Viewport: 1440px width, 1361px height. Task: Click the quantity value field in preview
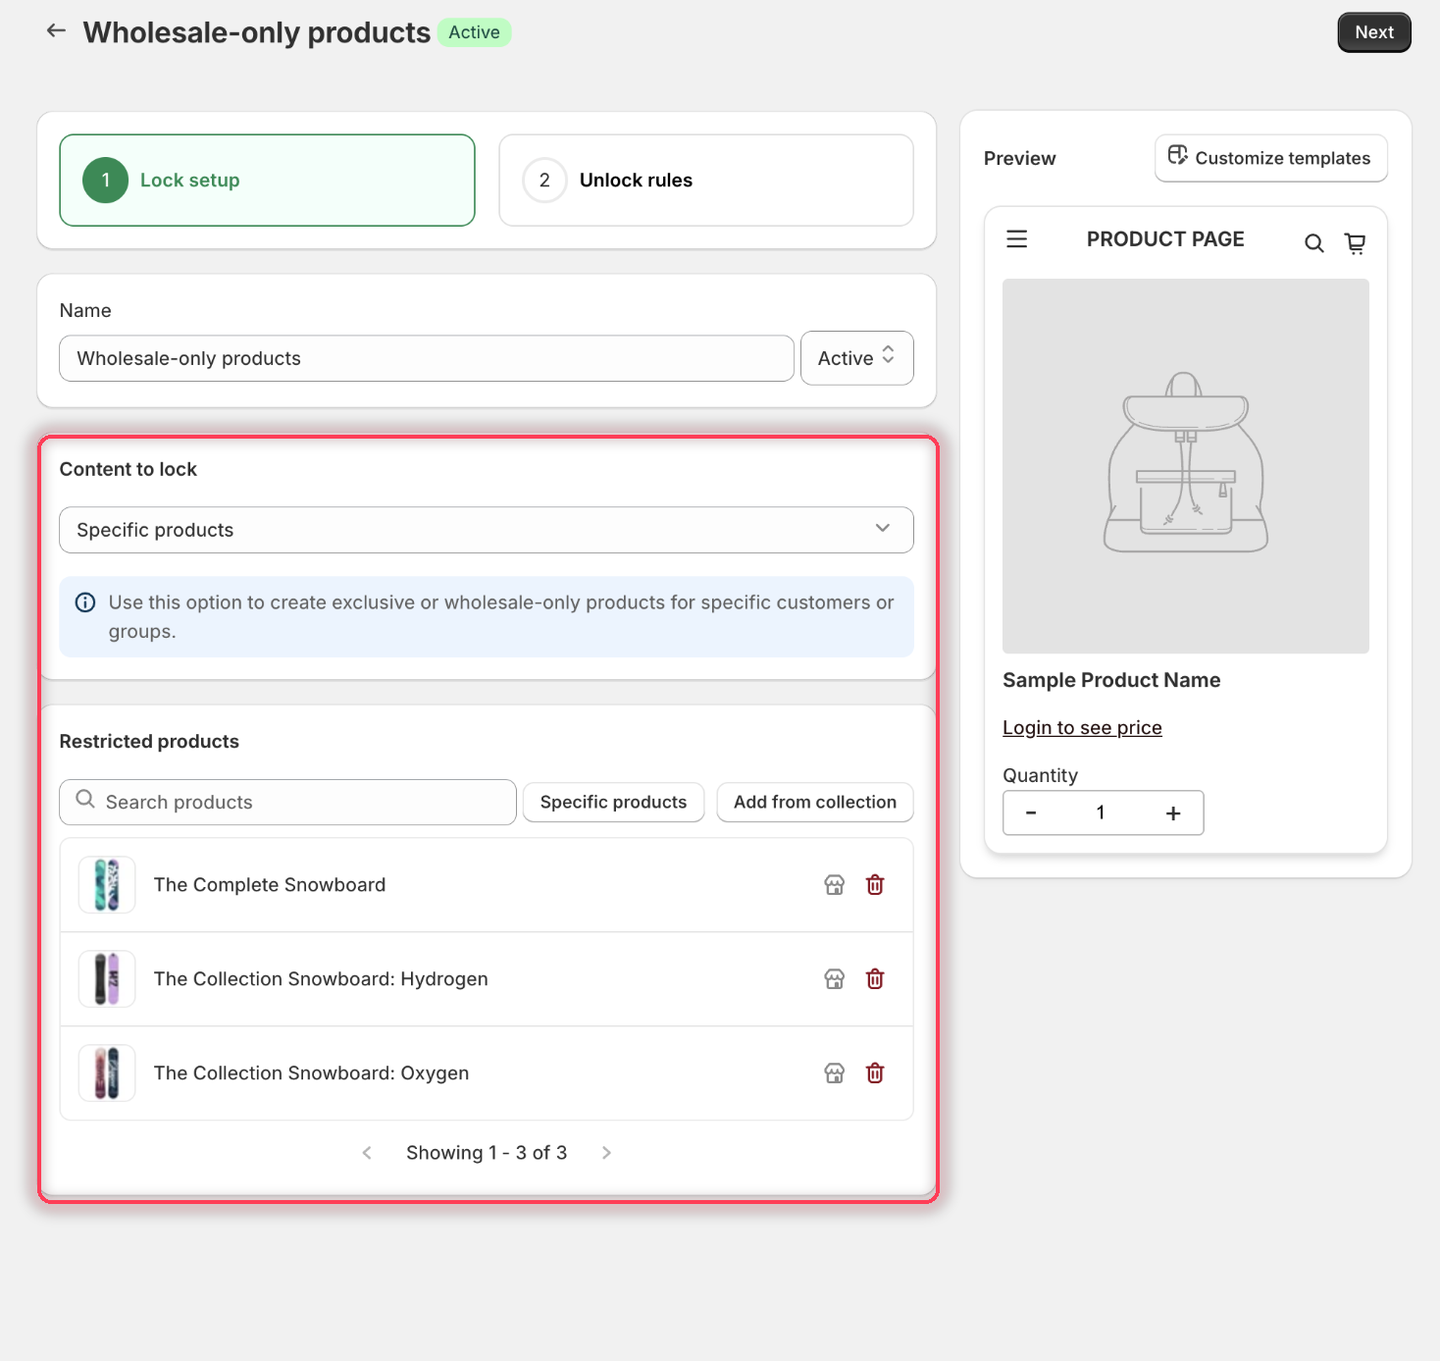(1101, 813)
